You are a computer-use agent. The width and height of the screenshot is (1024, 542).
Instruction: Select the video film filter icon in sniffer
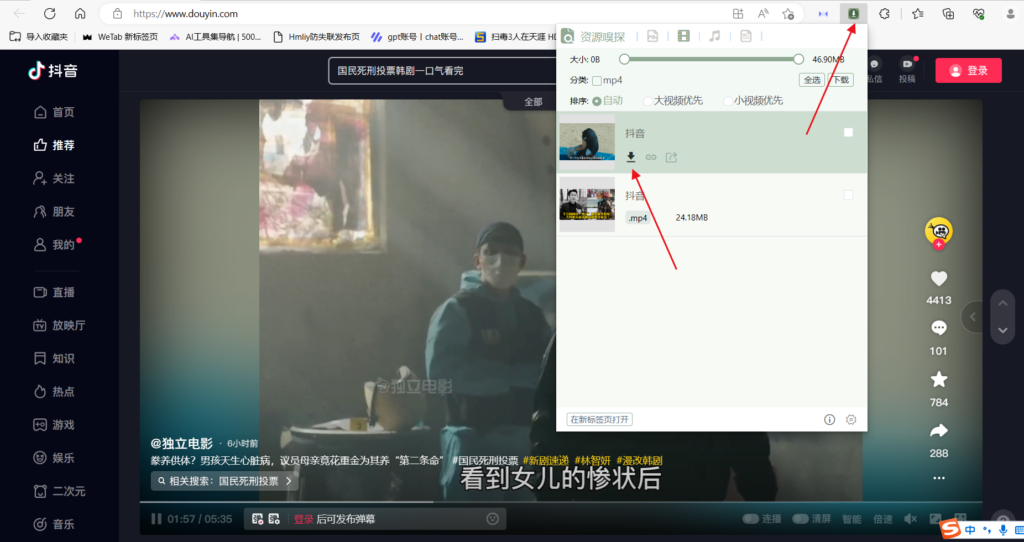pyautogui.click(x=684, y=36)
